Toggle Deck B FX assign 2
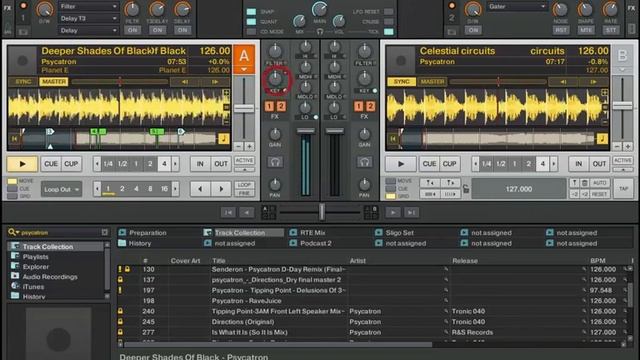The image size is (640, 360). tap(370, 107)
